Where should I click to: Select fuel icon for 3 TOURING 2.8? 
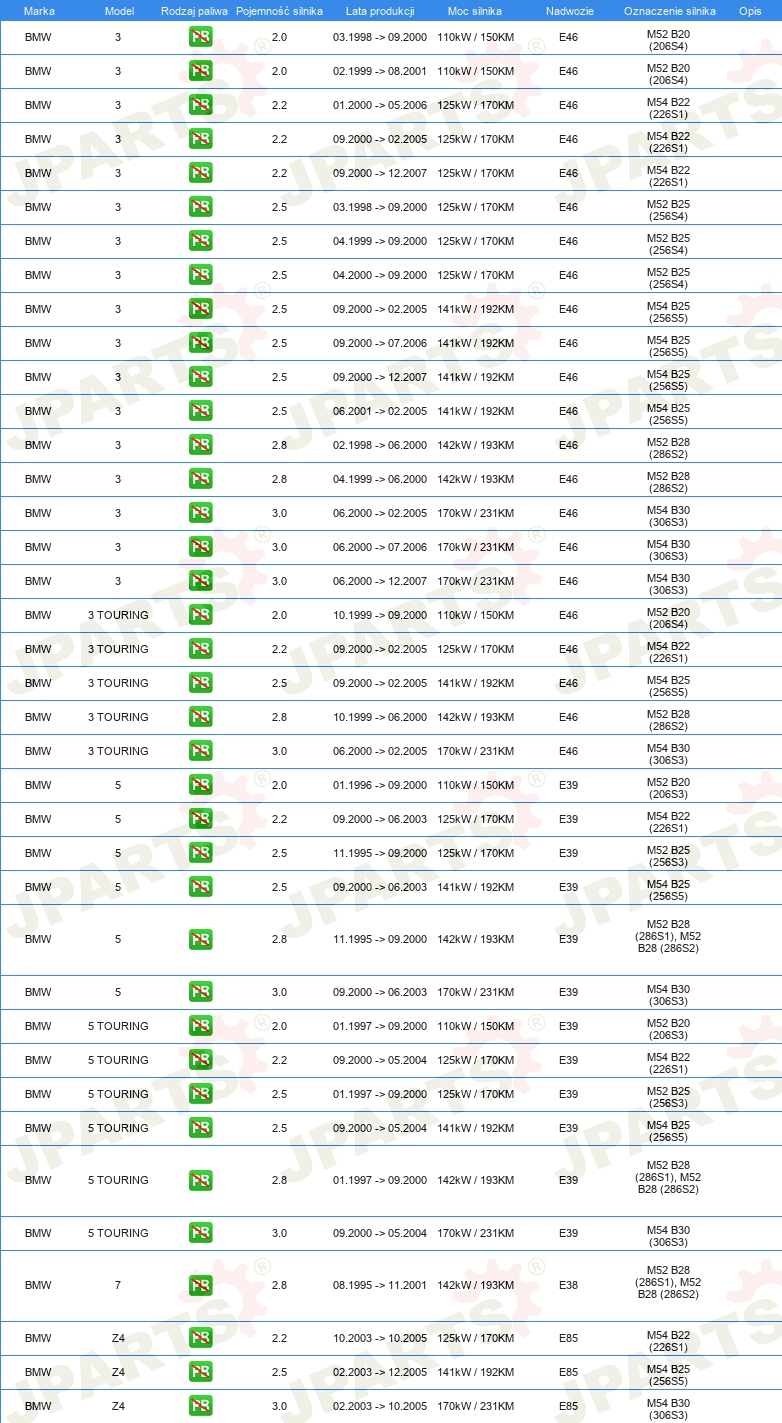point(200,717)
